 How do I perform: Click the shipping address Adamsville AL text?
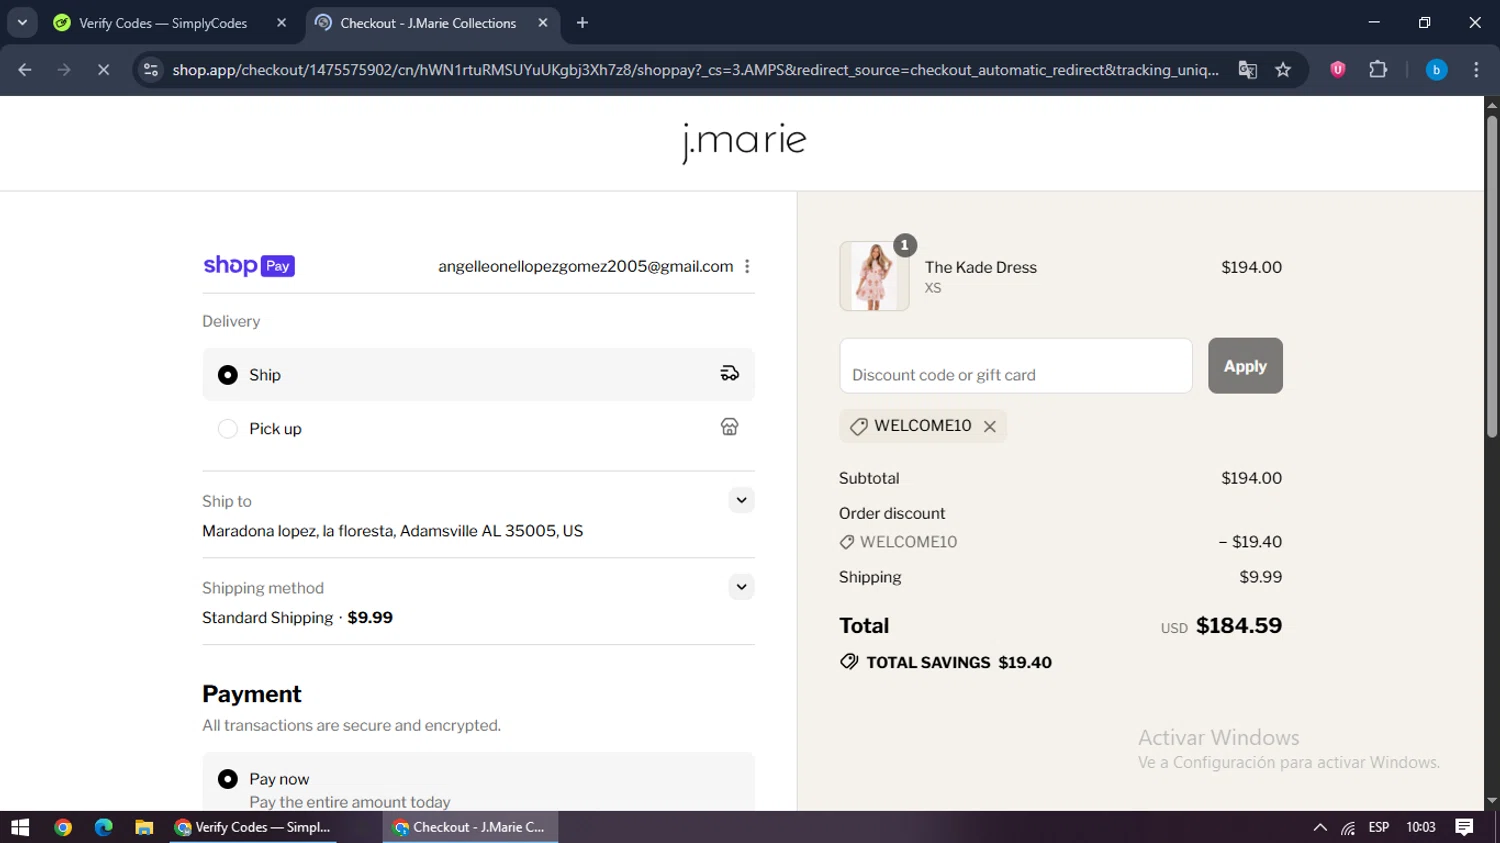click(x=392, y=531)
